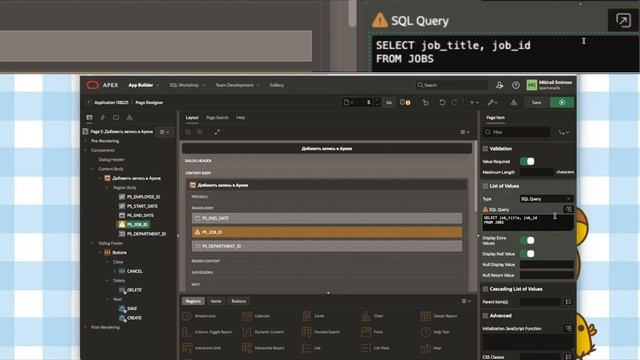This screenshot has height=360, width=640.
Task: Click the Filter properties search field
Action: point(517,132)
